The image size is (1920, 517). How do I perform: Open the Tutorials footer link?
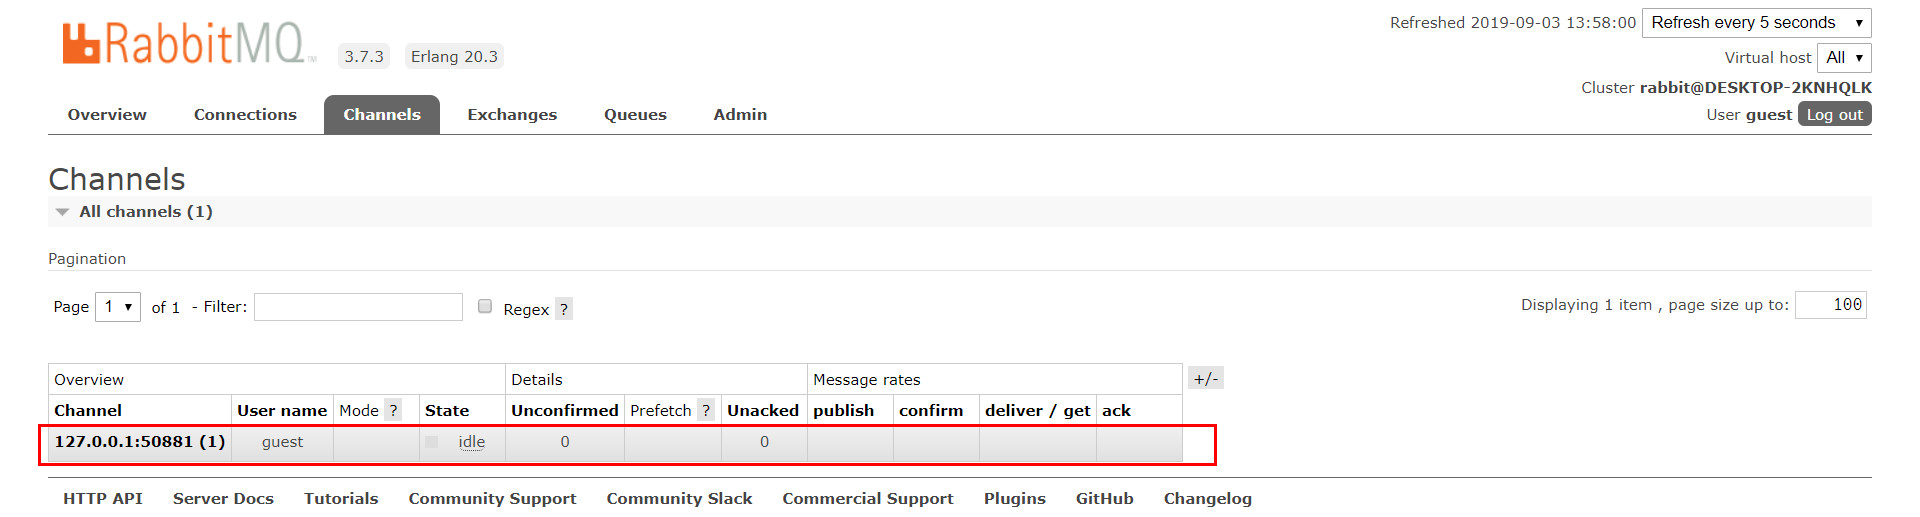(341, 498)
